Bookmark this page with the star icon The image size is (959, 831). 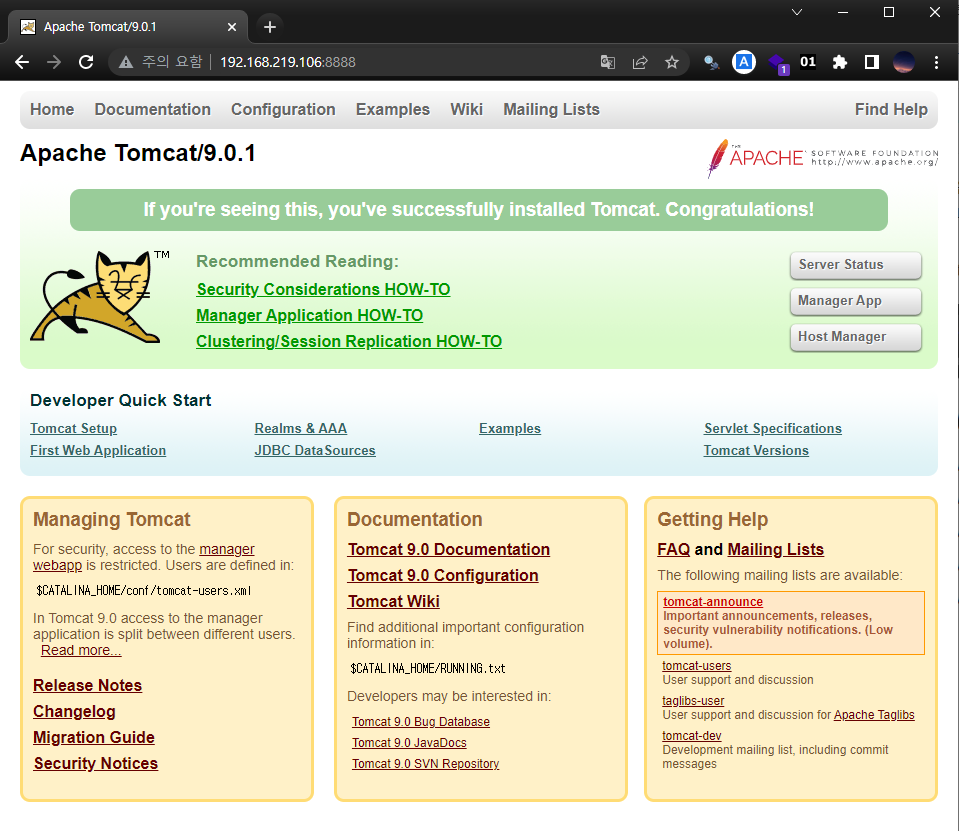click(x=672, y=62)
